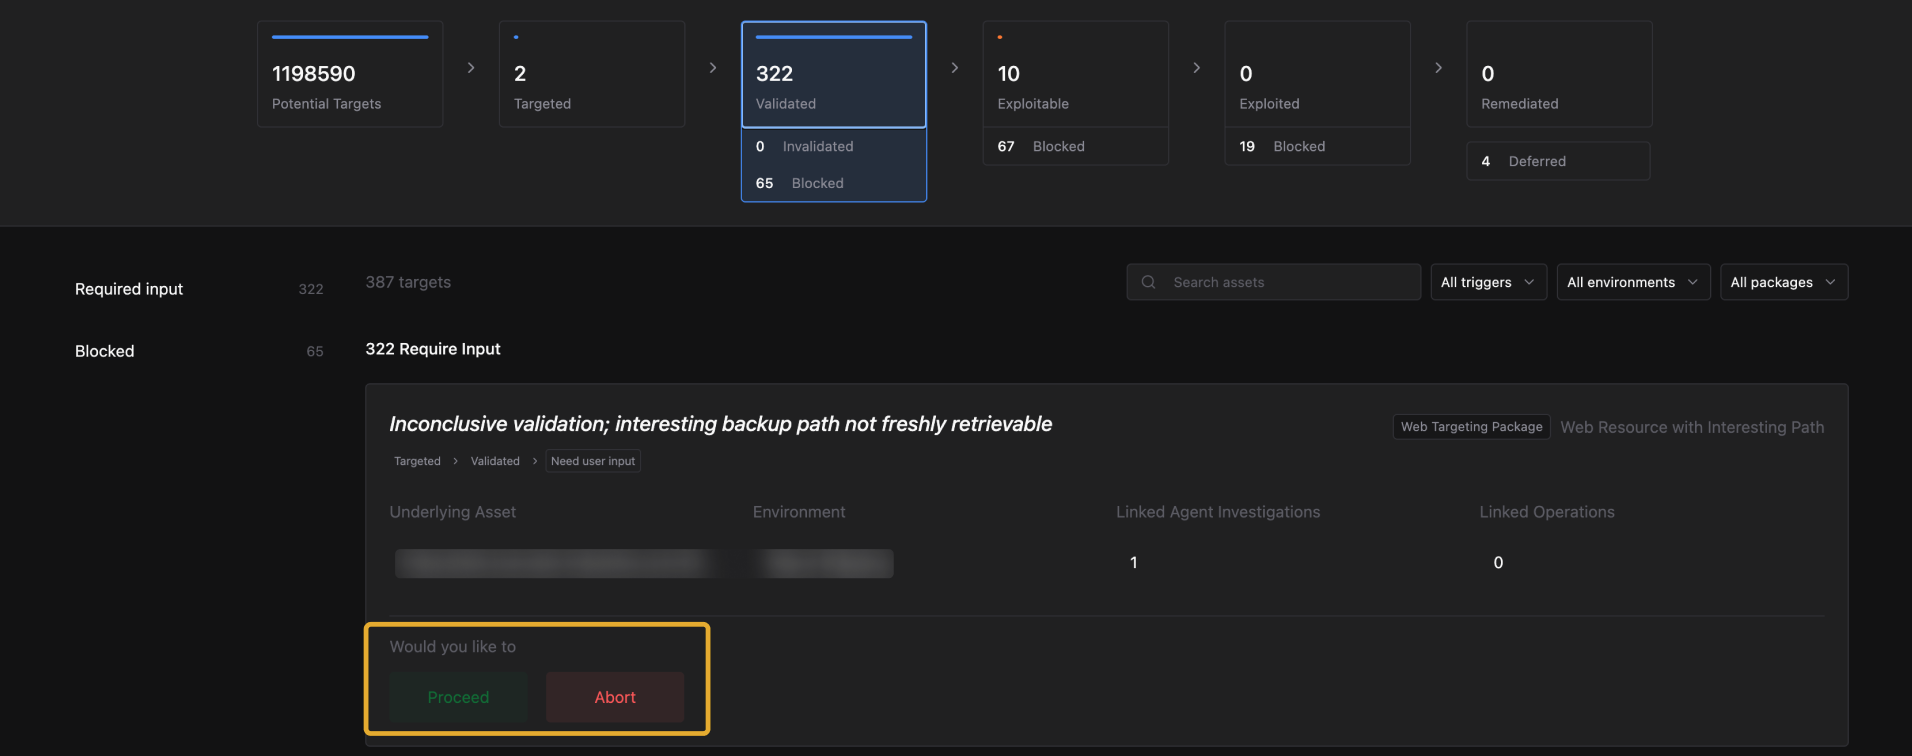Click the Need user input breadcrumb badge
This screenshot has width=1912, height=756.
[x=593, y=461]
